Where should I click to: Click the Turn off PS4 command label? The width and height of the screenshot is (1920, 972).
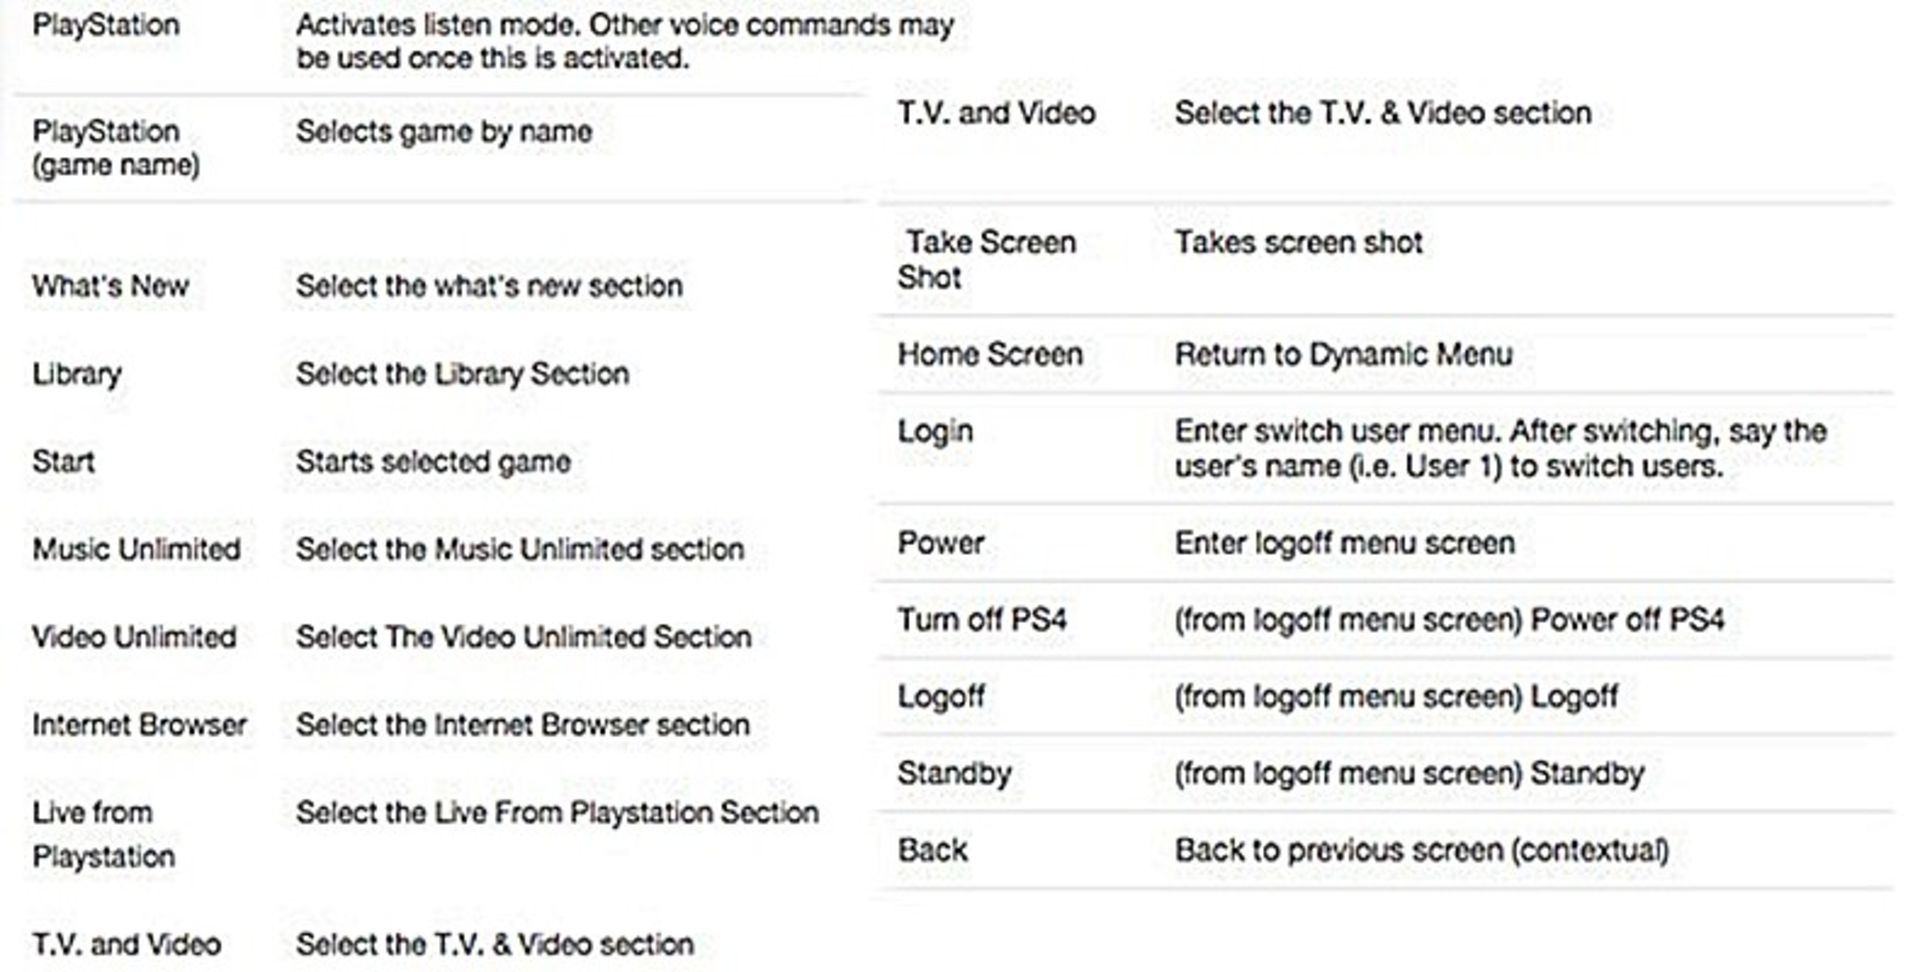click(982, 620)
